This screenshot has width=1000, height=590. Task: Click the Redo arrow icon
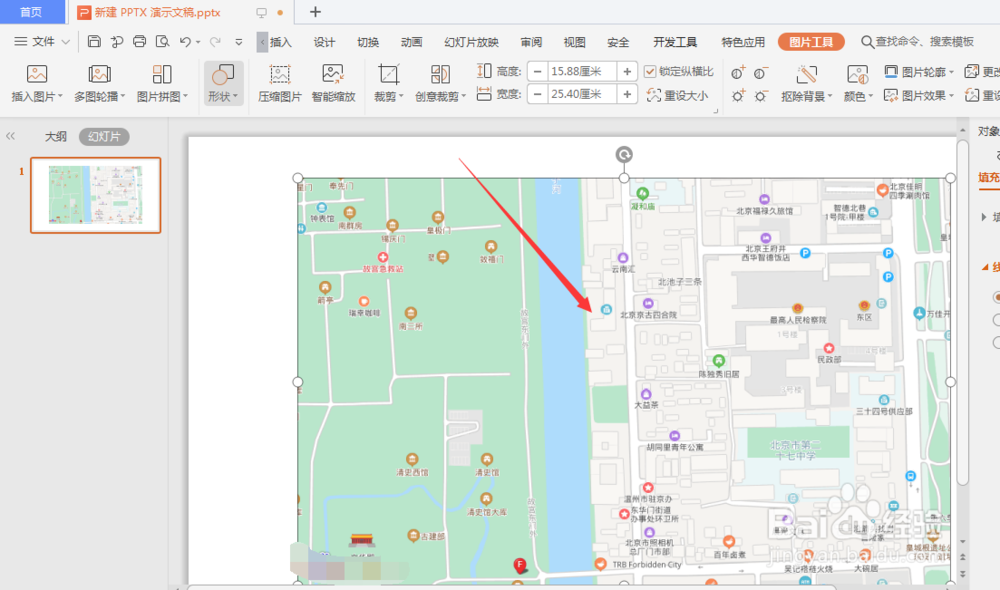point(216,41)
